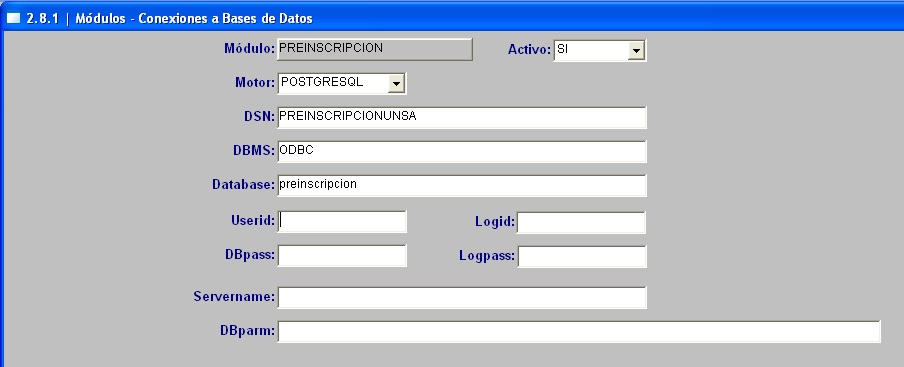Viewport: 904px width, 367px height.
Task: Click the DBpass input field
Action: [x=342, y=256]
